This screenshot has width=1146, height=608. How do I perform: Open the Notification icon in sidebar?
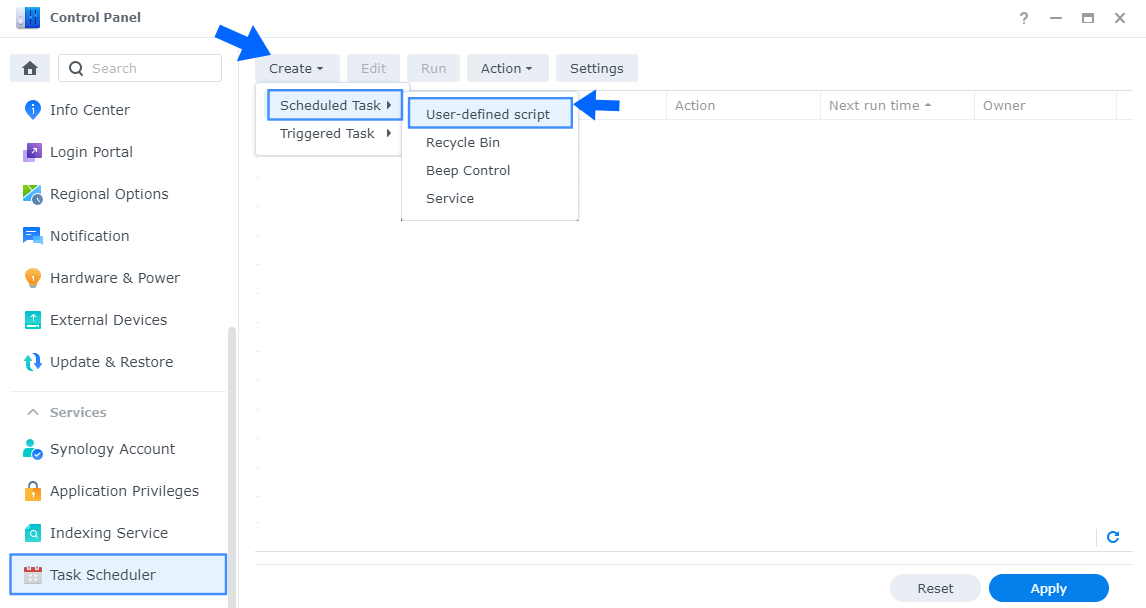click(33, 236)
